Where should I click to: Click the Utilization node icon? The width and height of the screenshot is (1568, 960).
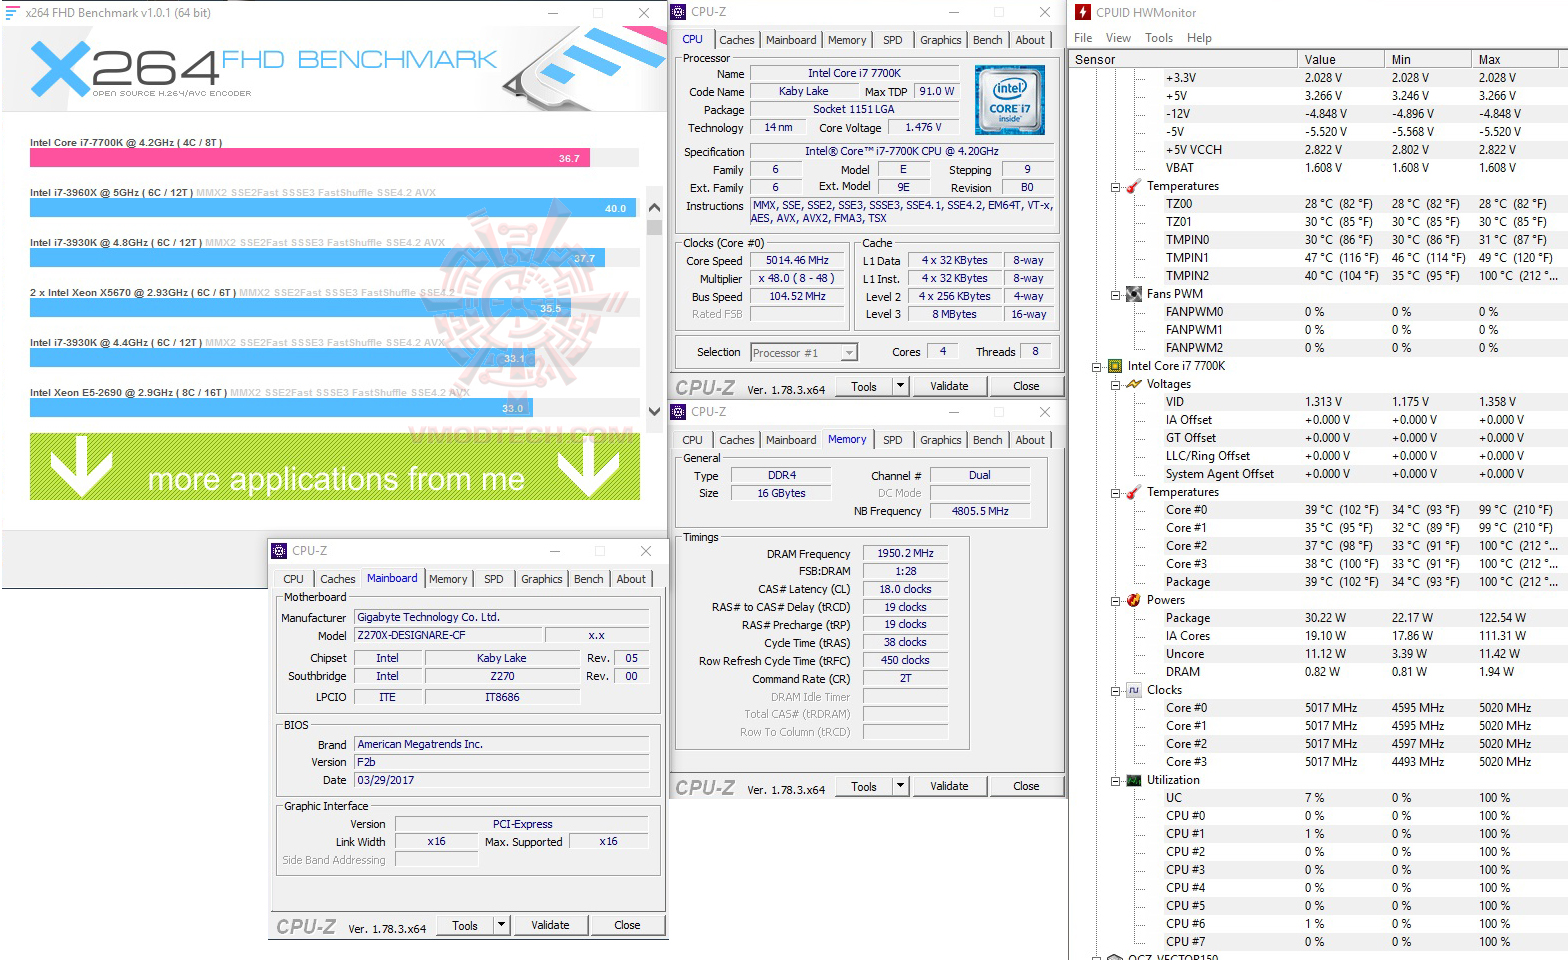tap(1133, 780)
